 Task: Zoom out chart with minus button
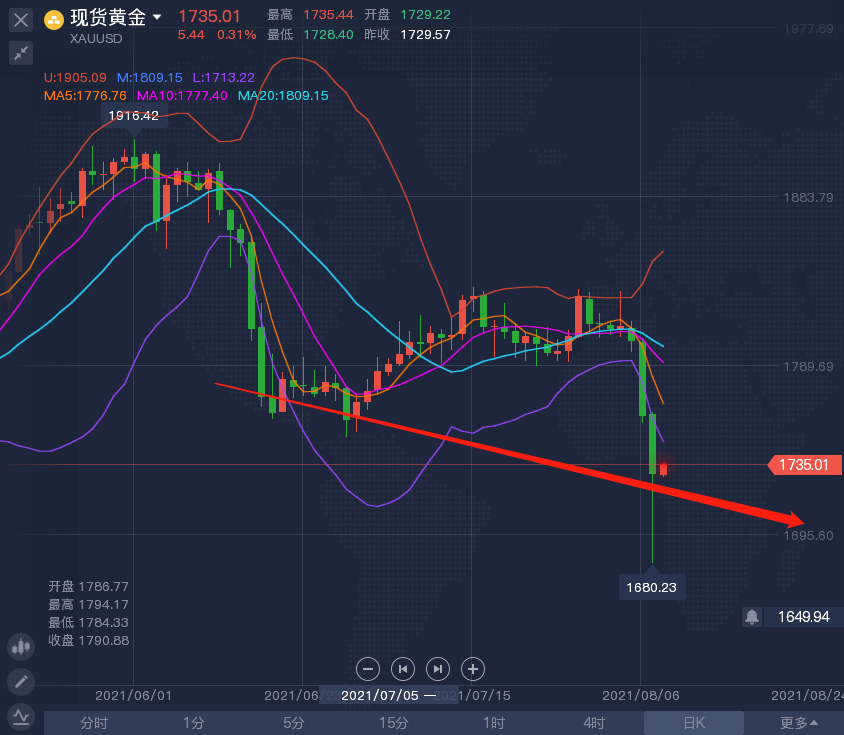368,669
